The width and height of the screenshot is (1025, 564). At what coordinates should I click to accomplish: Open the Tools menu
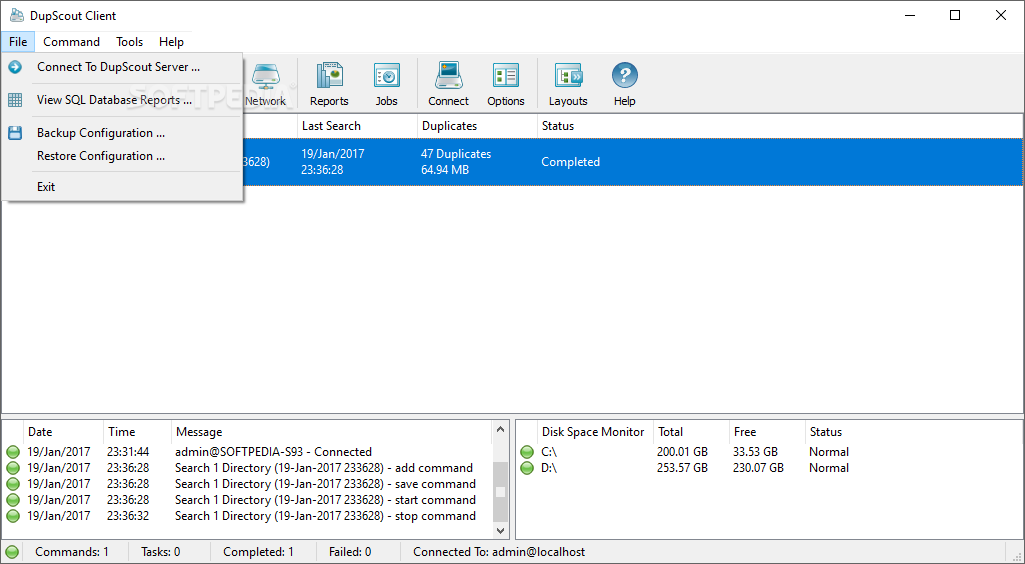coord(129,42)
